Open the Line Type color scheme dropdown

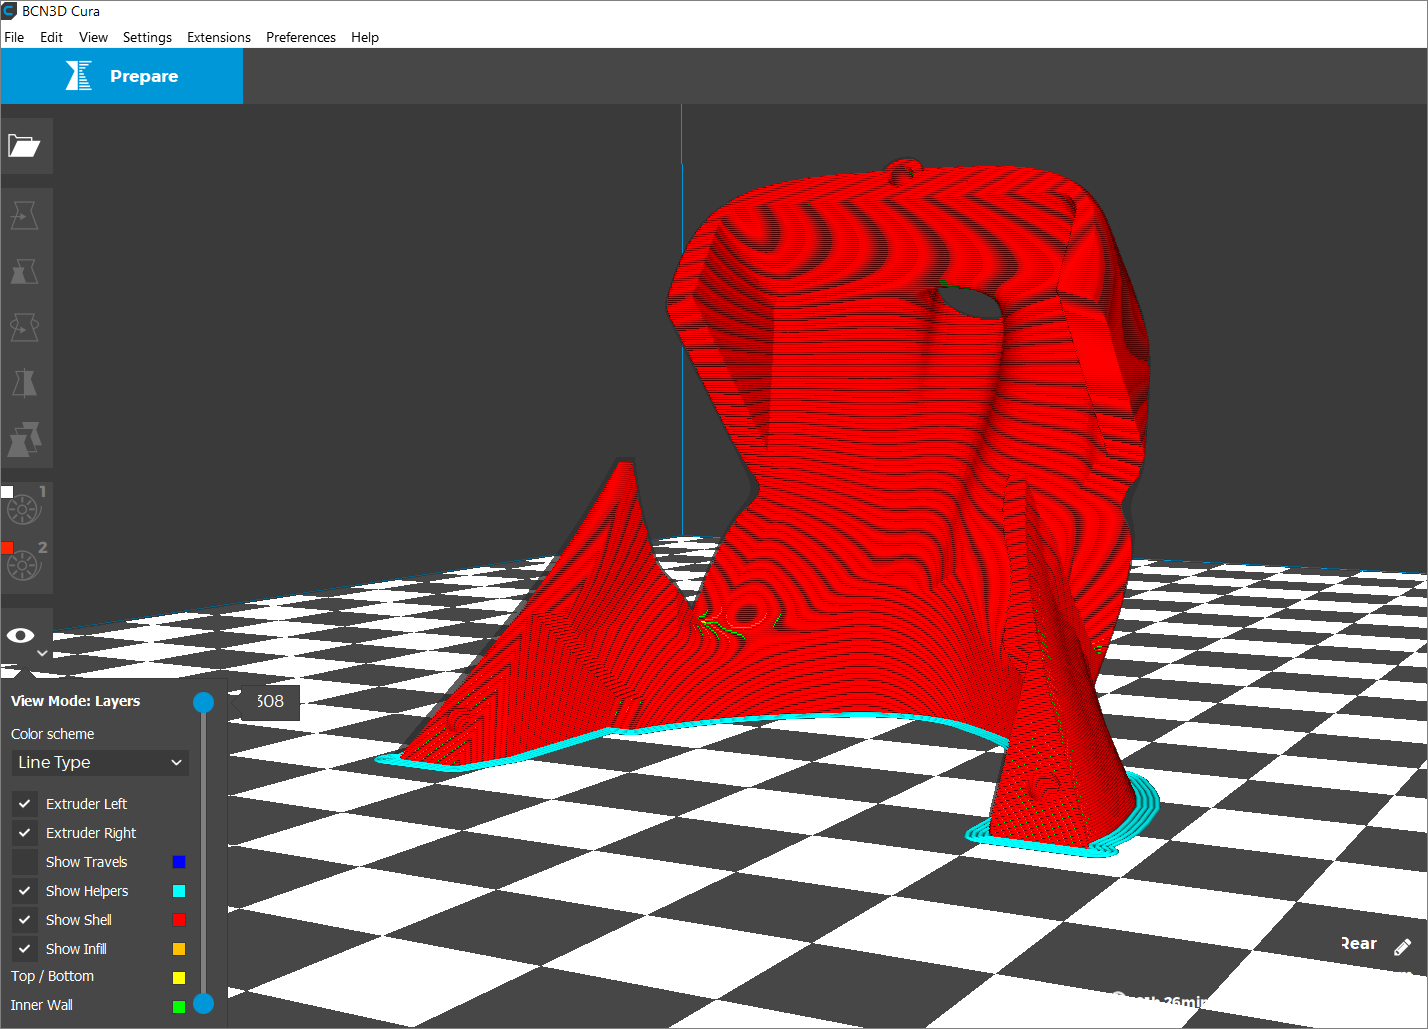[100, 762]
